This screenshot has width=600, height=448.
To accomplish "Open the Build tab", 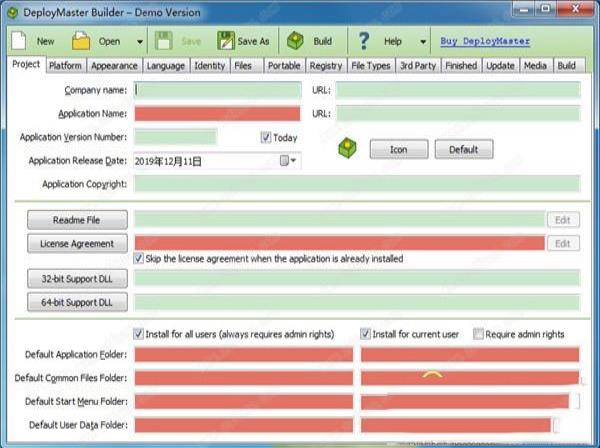I will click(567, 66).
